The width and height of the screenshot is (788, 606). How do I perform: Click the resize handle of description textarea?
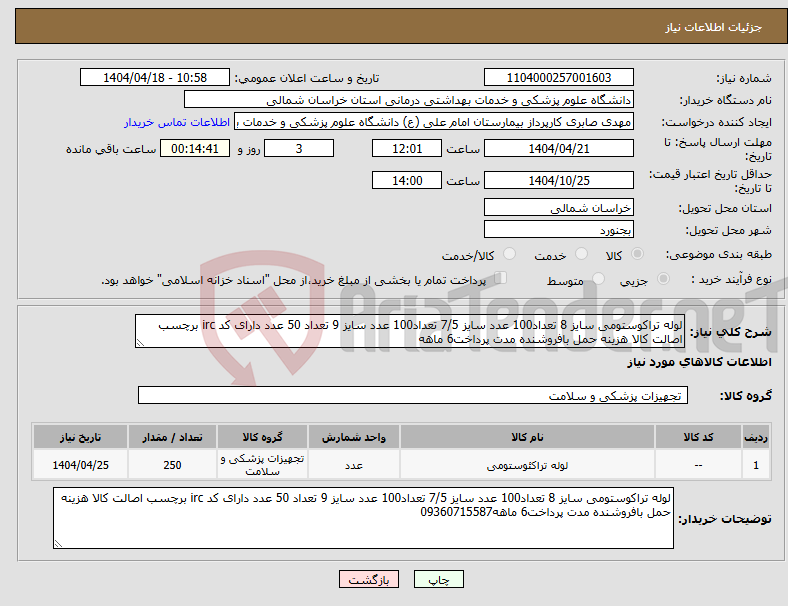[140, 343]
